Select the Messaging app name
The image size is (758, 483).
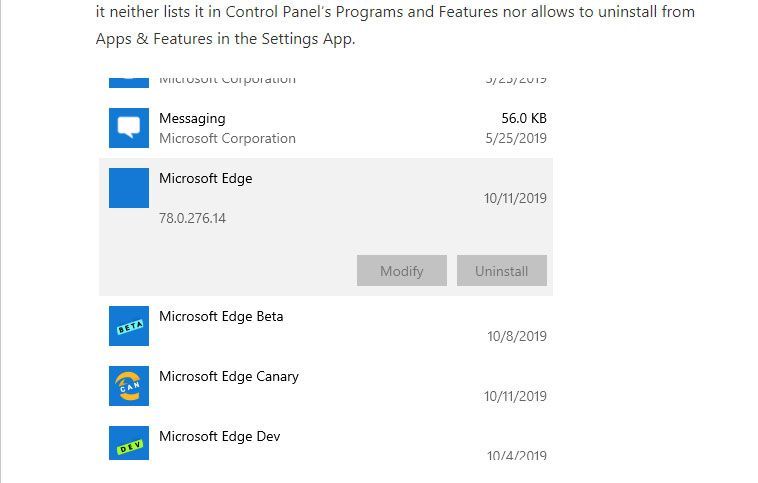coord(192,118)
